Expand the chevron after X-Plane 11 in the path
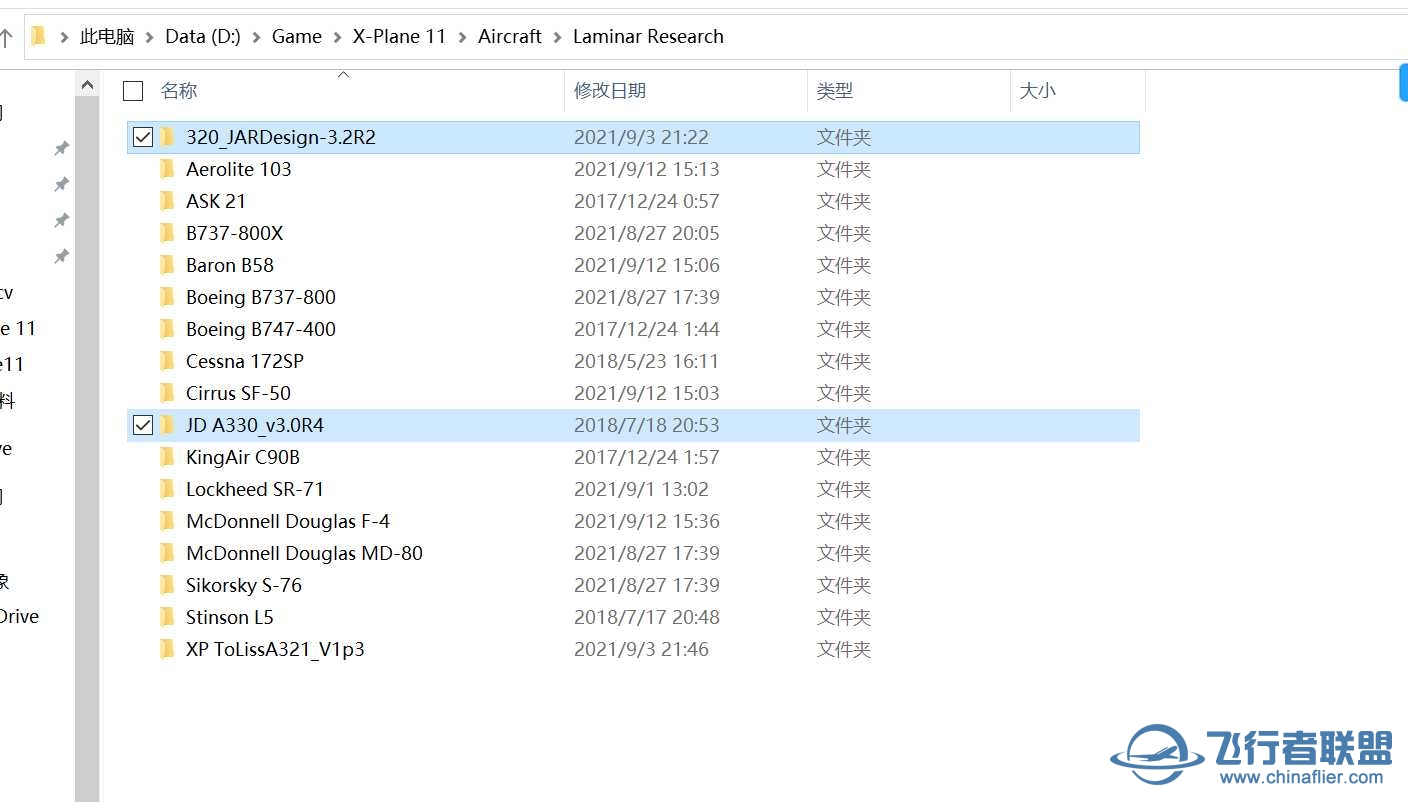Image resolution: width=1408 pixels, height=802 pixels. pyautogui.click(x=462, y=37)
